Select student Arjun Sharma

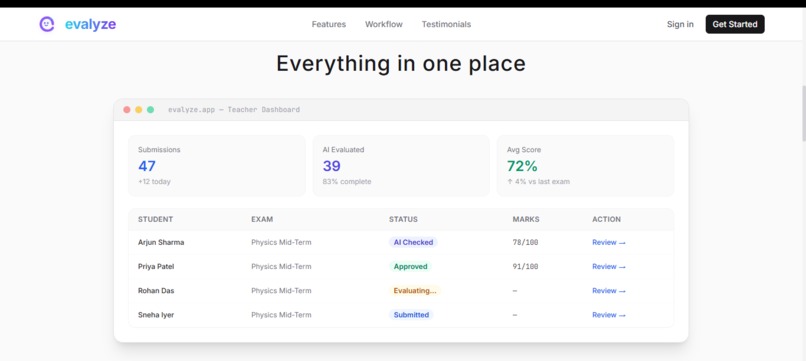pyautogui.click(x=161, y=242)
